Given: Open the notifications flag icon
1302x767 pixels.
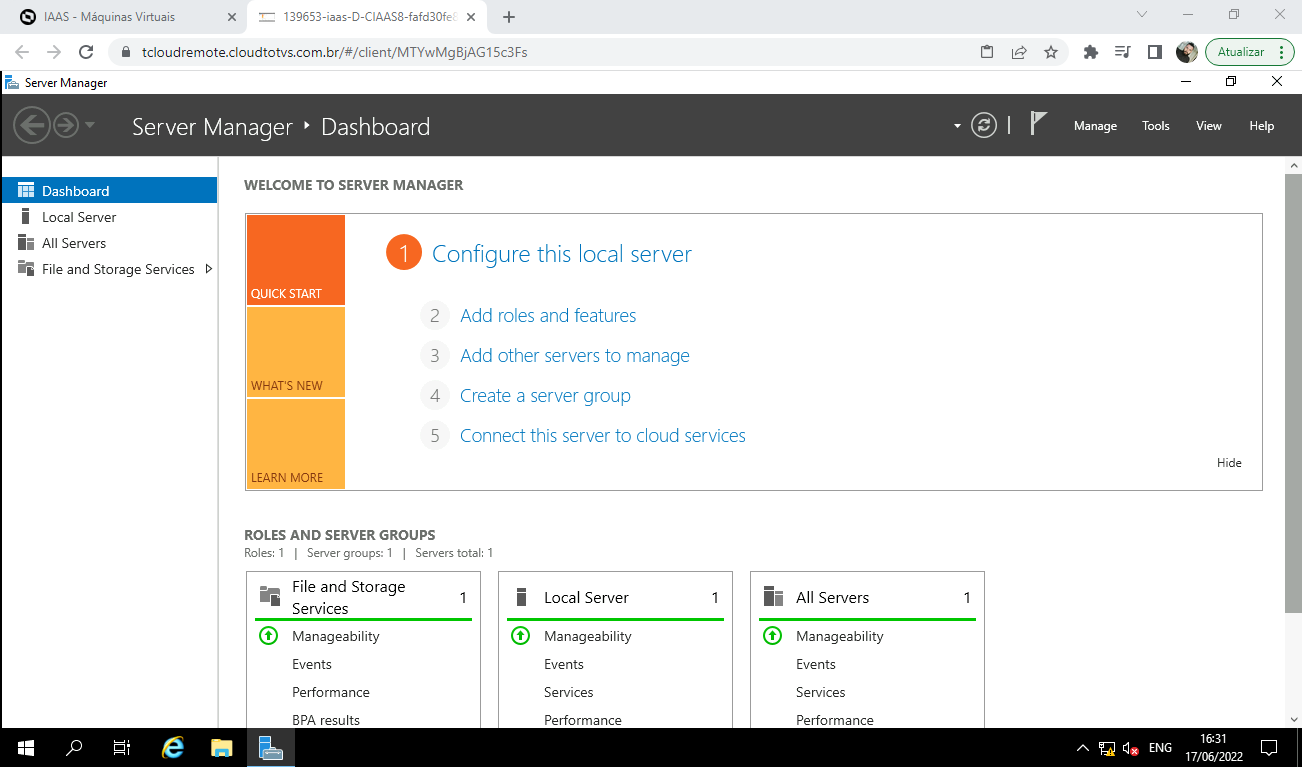Looking at the screenshot, I should pyautogui.click(x=1039, y=124).
